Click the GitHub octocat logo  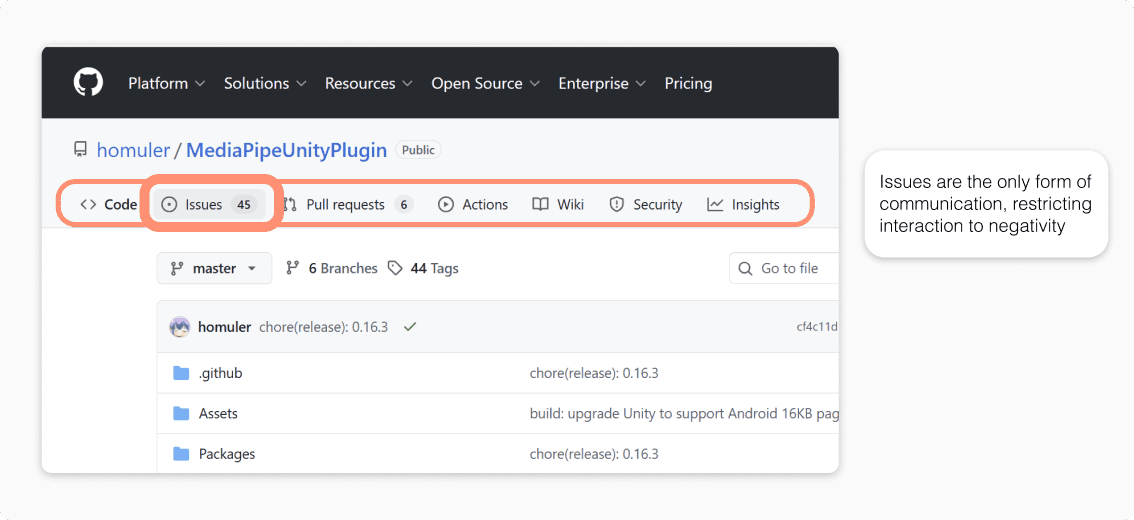pos(88,83)
